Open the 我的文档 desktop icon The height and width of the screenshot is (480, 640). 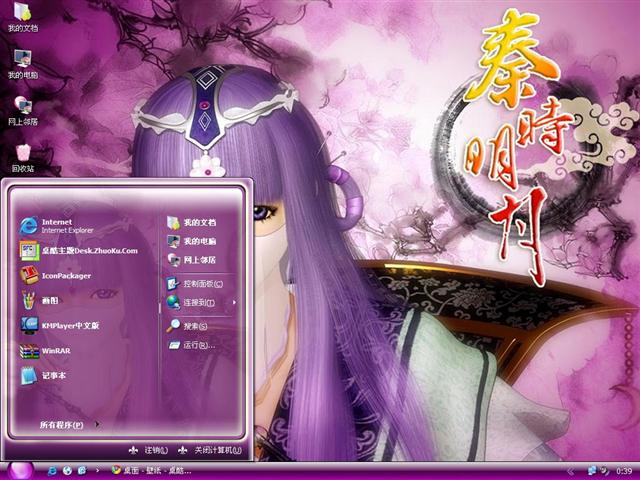click(23, 16)
